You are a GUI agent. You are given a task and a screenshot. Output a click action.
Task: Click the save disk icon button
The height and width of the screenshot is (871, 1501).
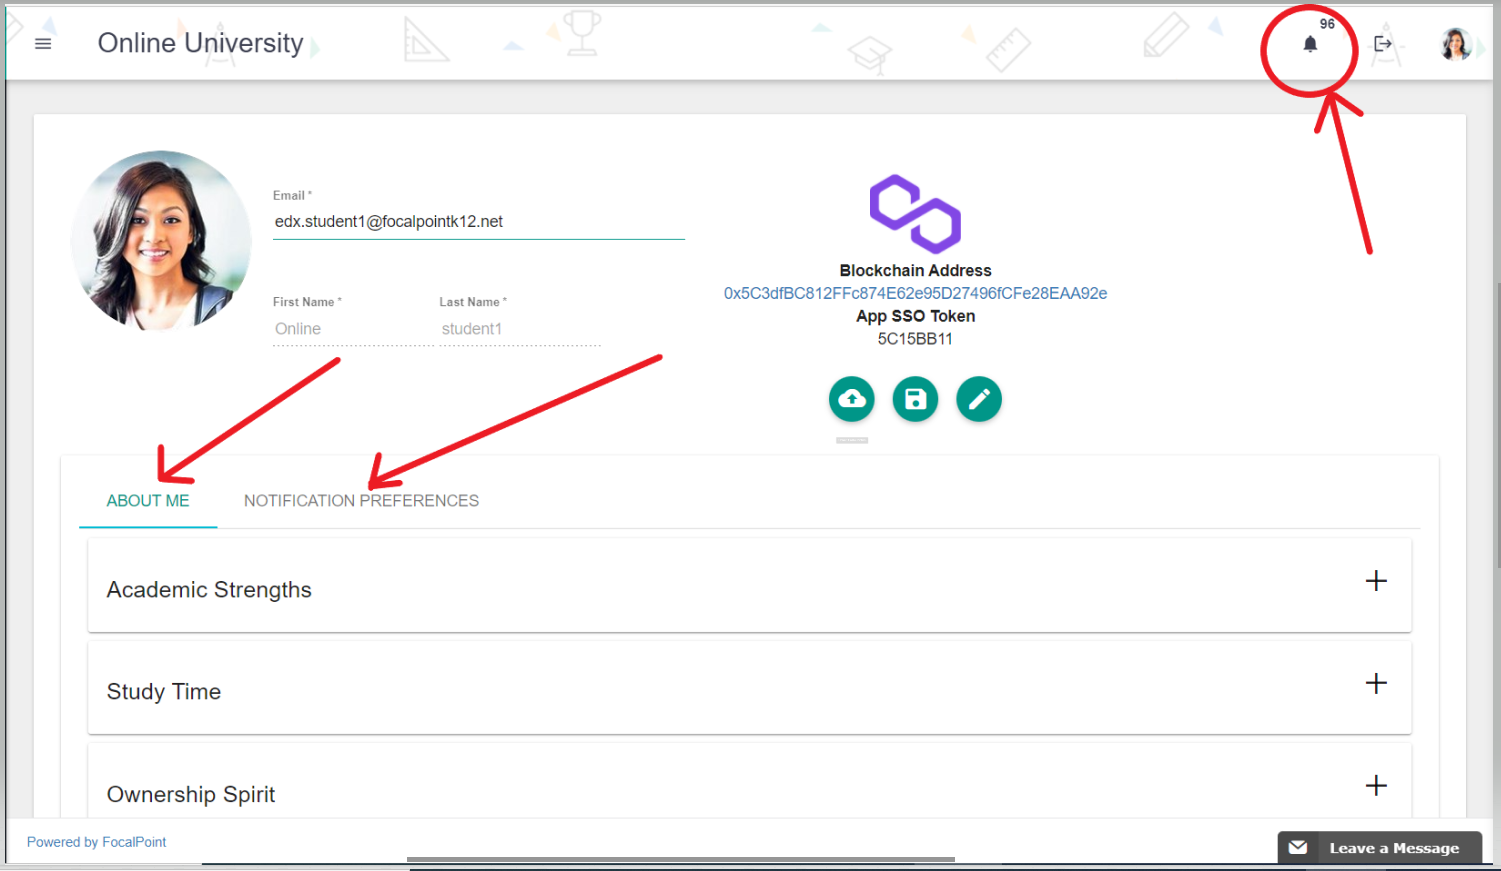point(915,399)
